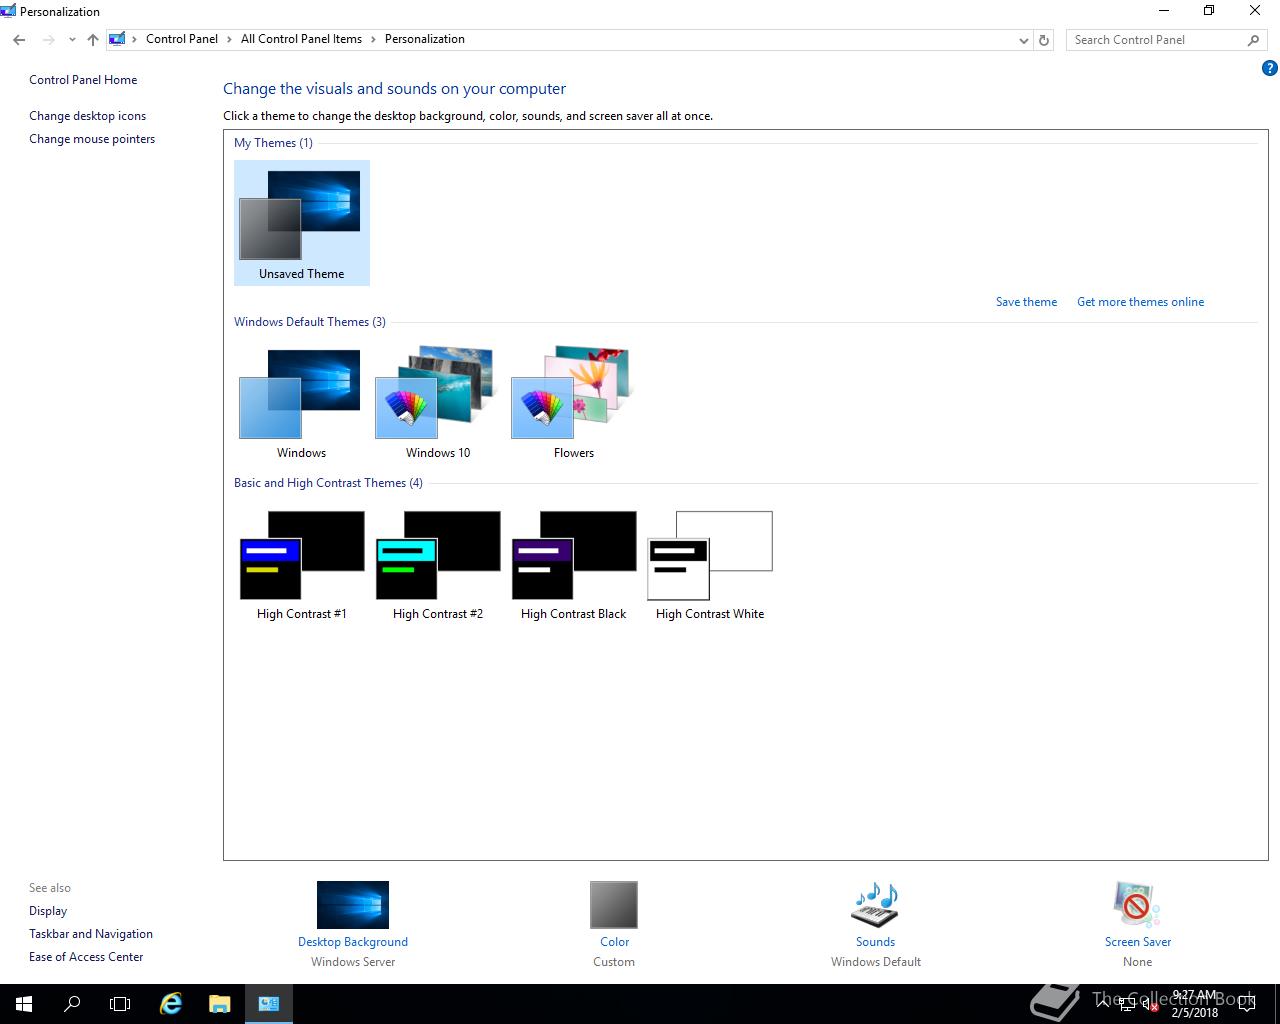This screenshot has height=1024, width=1280.
Task: Open the Display link under See also
Action: (x=48, y=911)
